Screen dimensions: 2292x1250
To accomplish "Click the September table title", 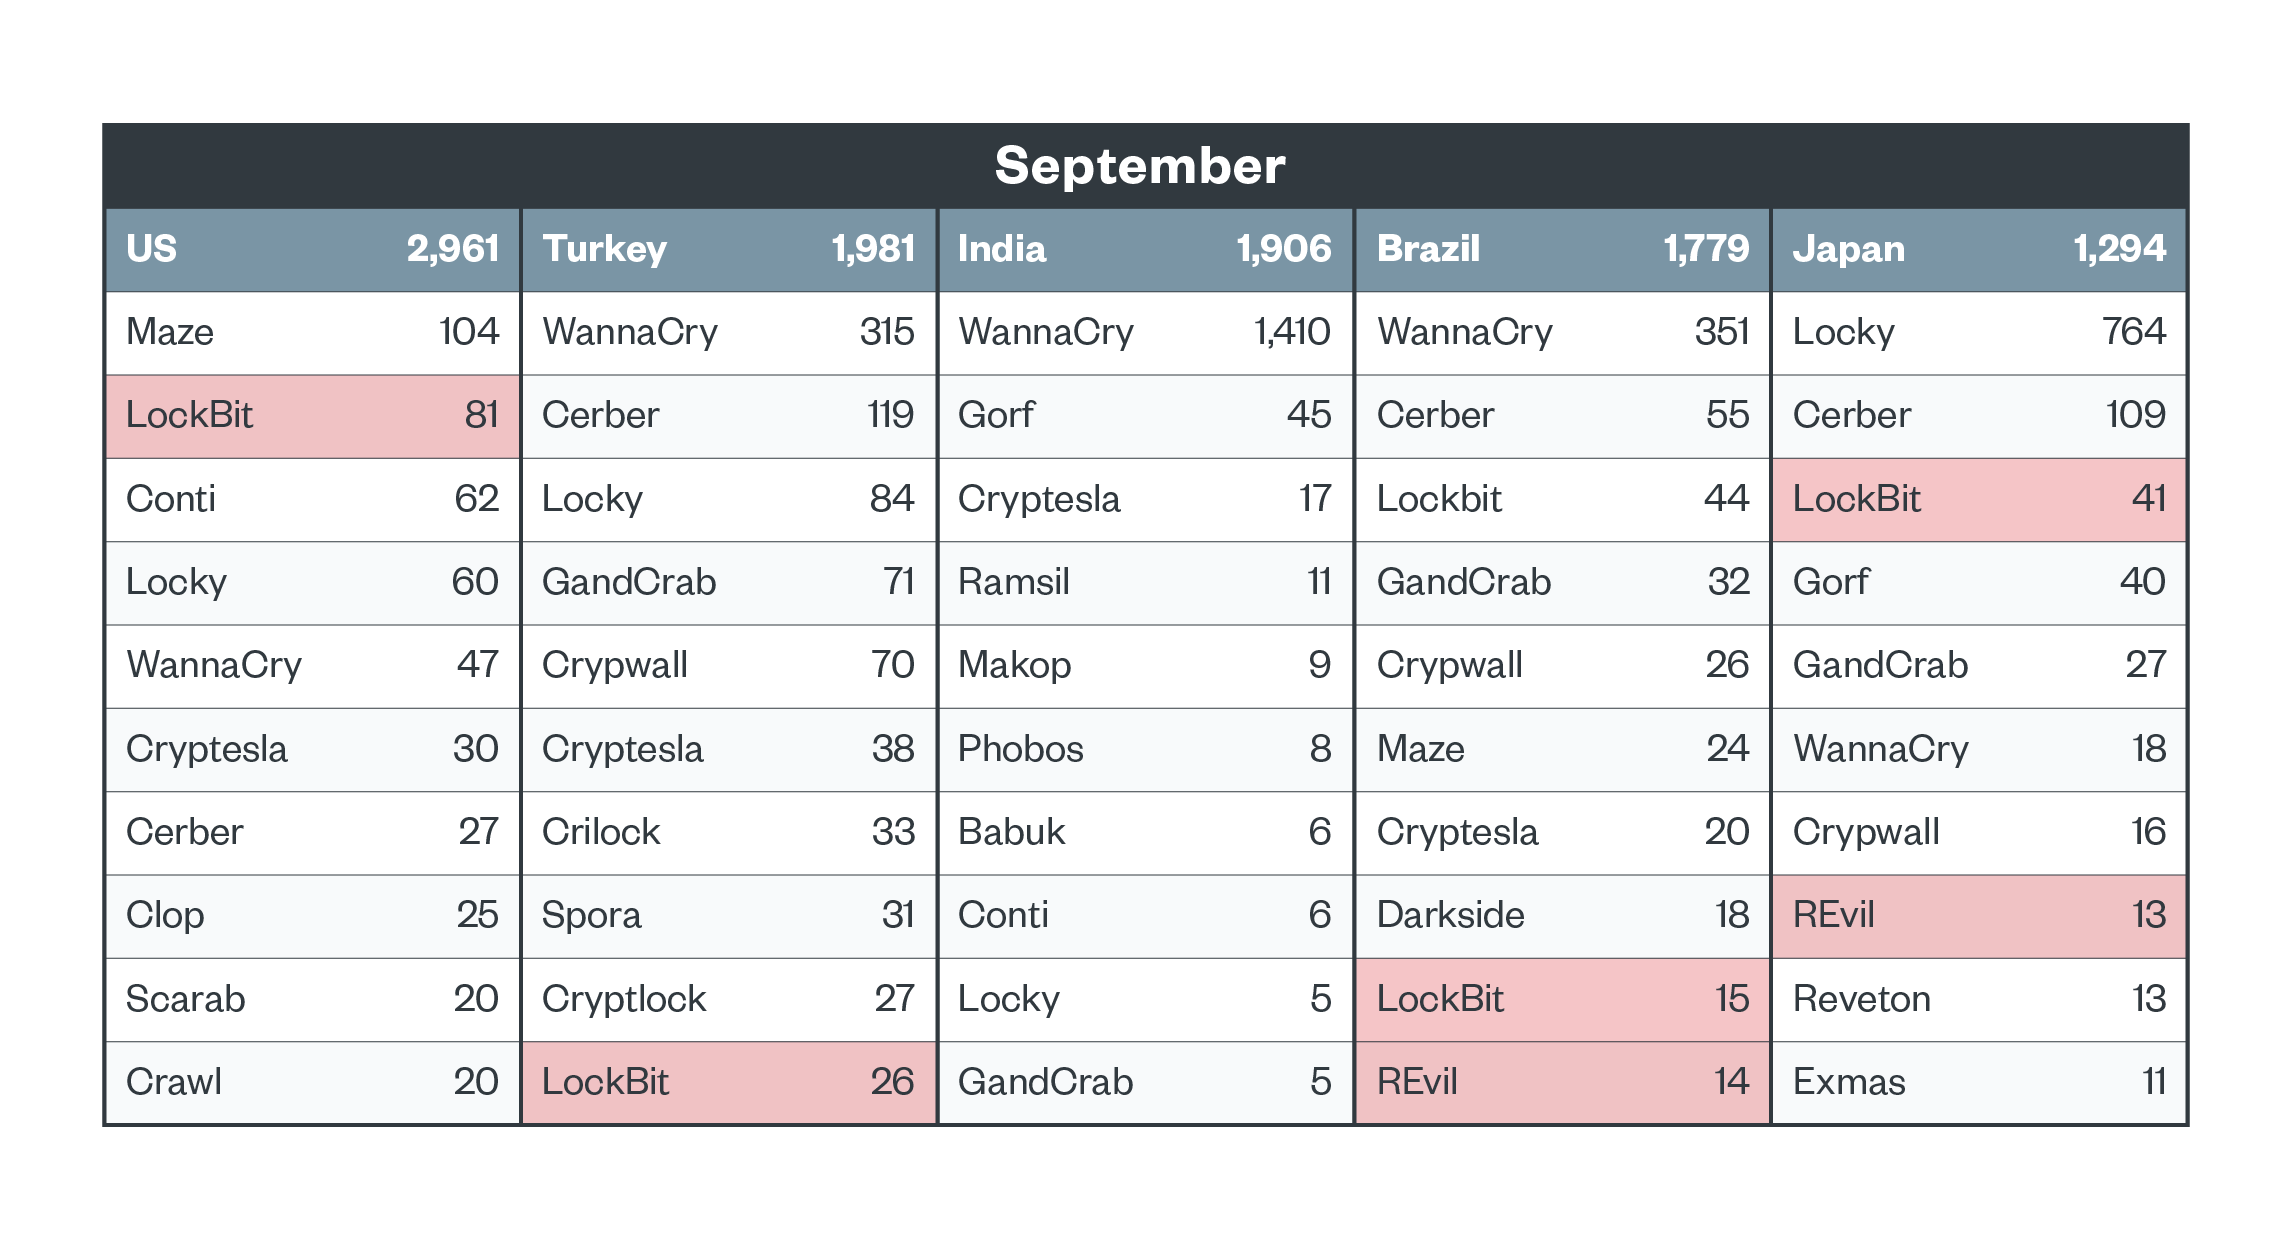I will click(1140, 166).
